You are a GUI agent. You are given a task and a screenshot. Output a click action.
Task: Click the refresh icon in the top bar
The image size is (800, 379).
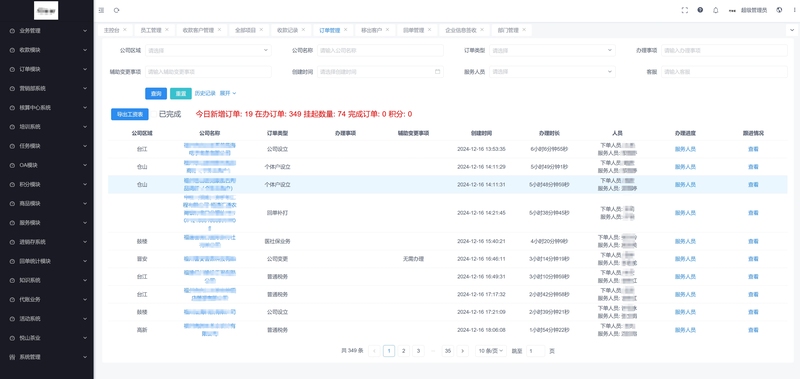pos(117,10)
